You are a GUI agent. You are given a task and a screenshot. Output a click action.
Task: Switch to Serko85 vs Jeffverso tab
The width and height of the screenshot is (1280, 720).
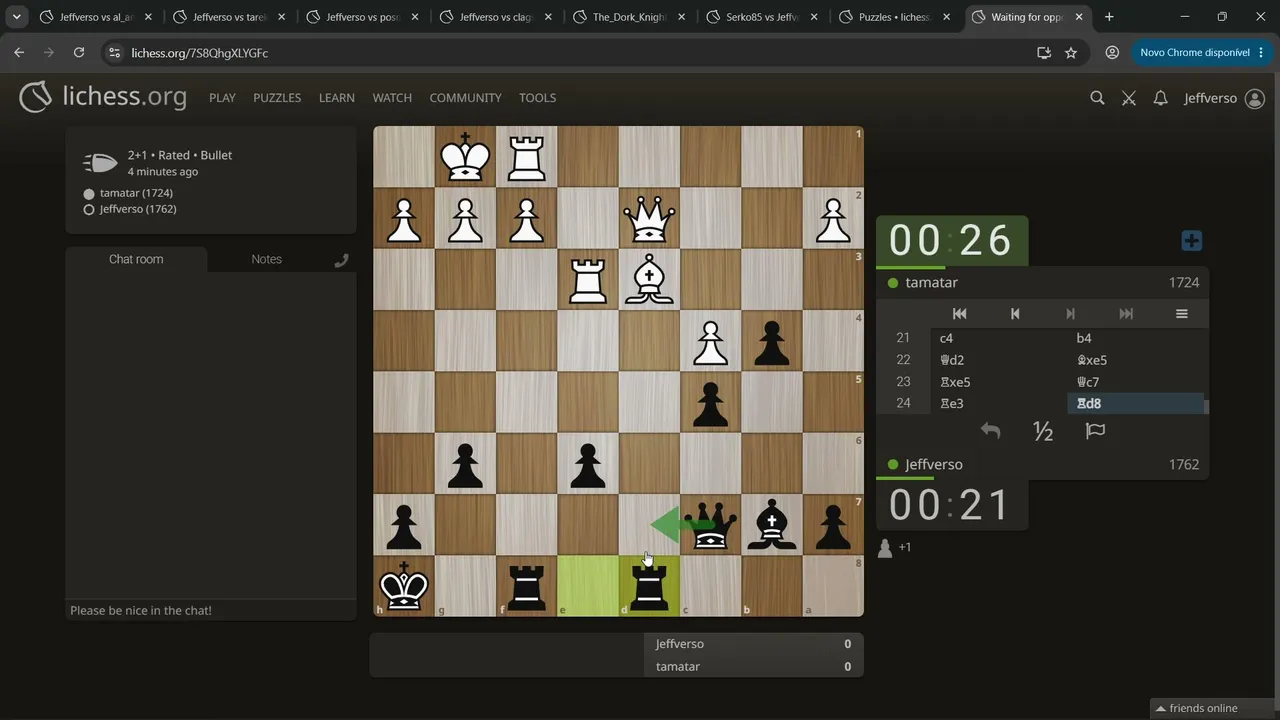[x=763, y=17]
